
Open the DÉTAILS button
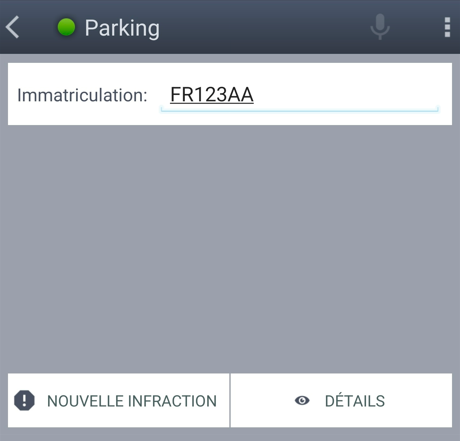tap(341, 400)
